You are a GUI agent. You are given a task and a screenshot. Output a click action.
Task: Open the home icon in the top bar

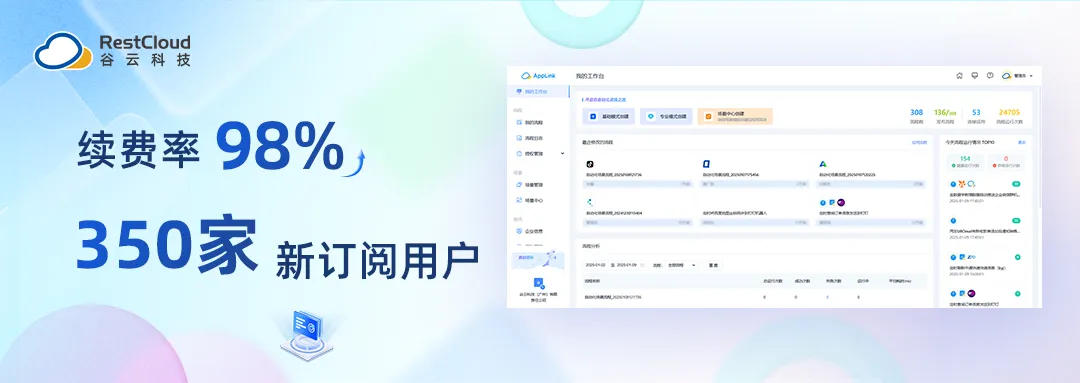[x=959, y=76]
